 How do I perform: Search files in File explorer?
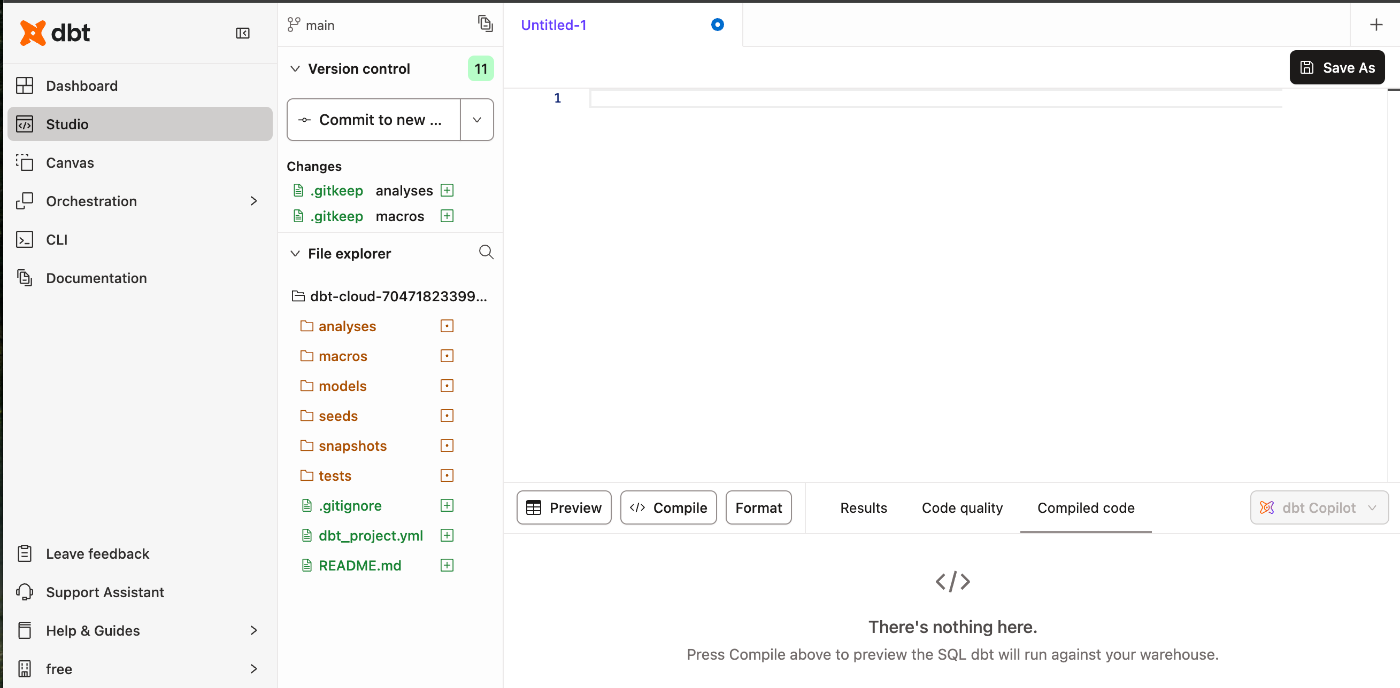pyautogui.click(x=486, y=253)
